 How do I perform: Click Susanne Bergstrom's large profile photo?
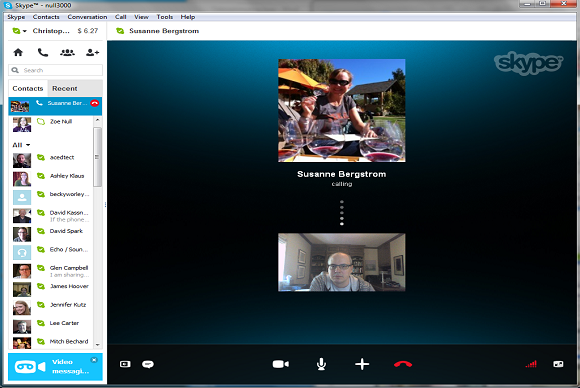coord(341,110)
